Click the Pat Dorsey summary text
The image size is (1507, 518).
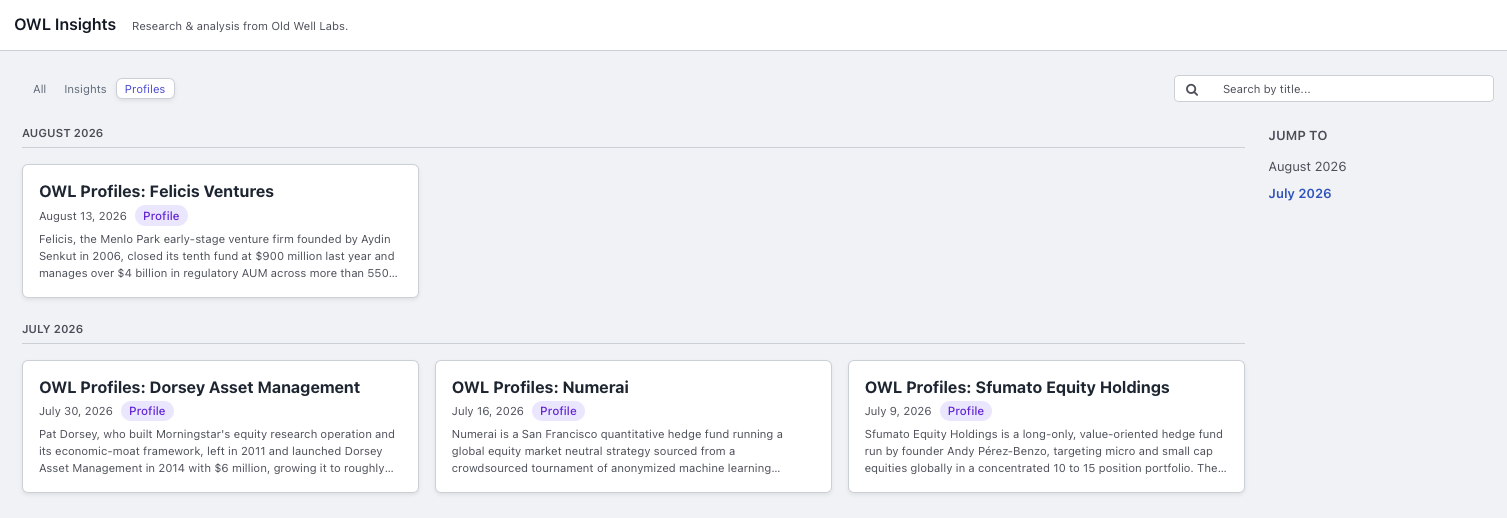point(218,451)
